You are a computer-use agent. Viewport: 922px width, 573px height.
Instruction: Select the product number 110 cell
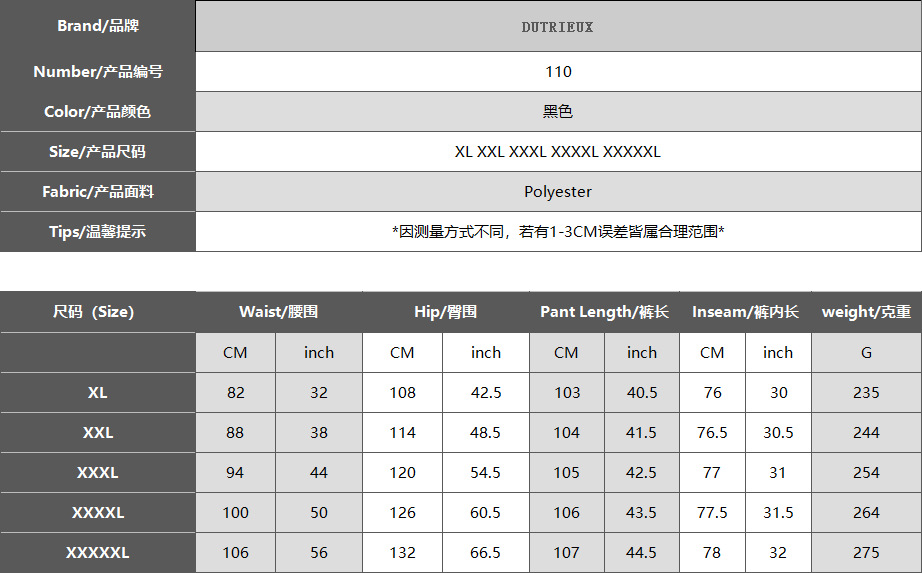tap(558, 72)
